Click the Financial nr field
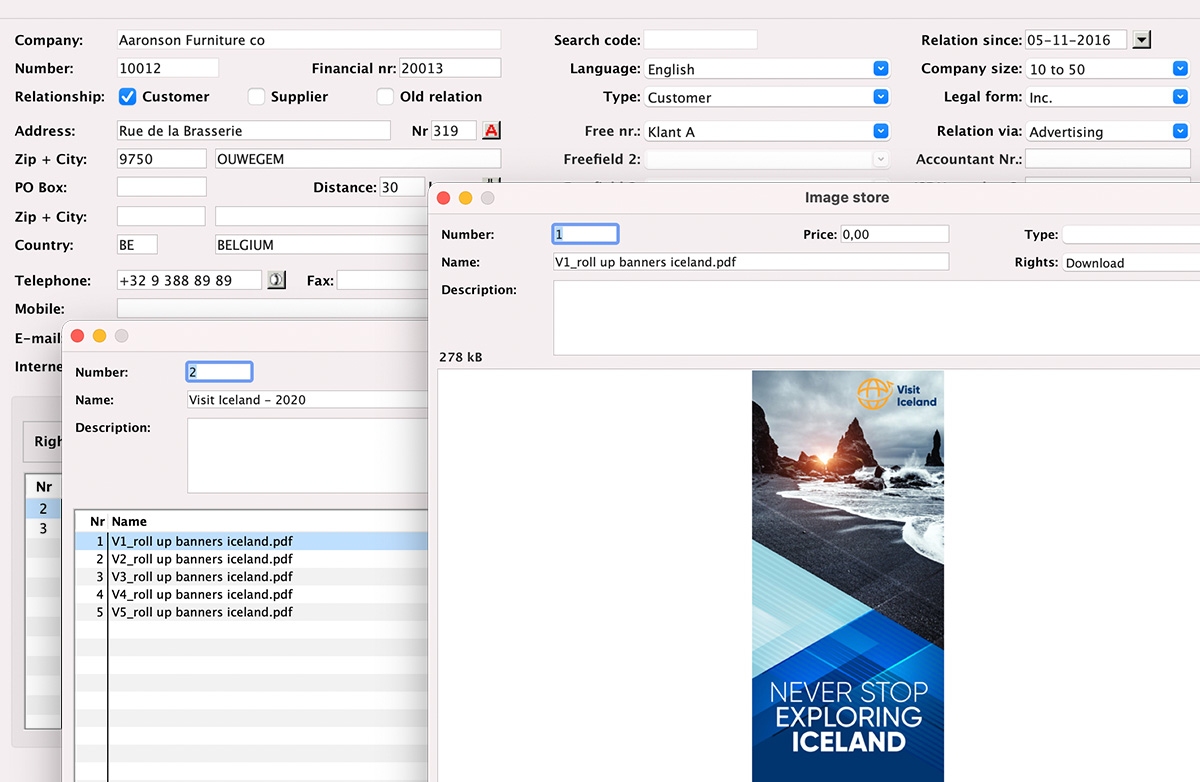The image size is (1200, 782). point(450,68)
